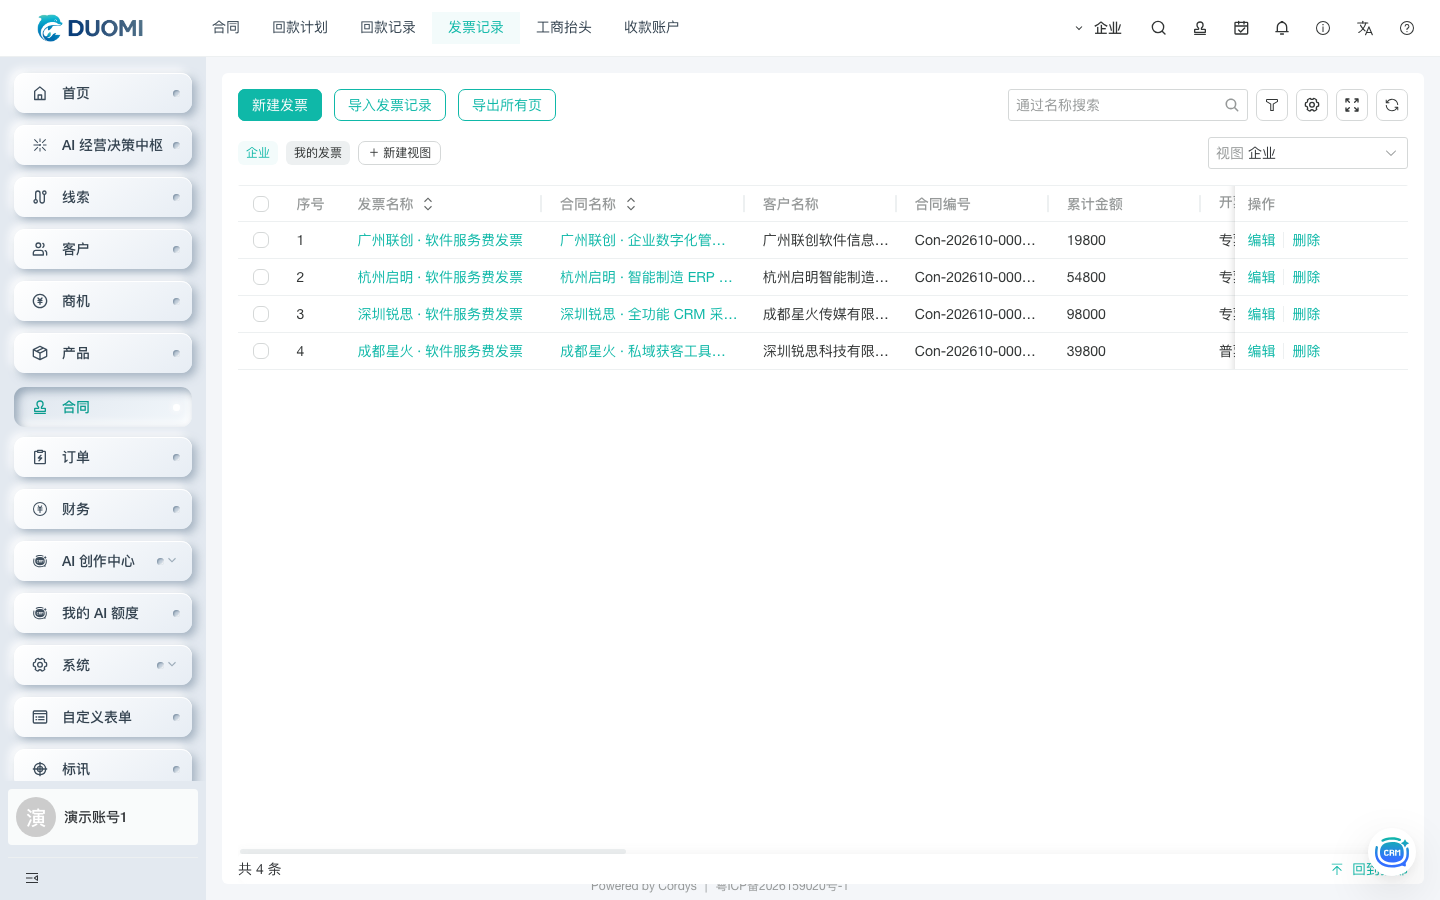Open the calendar icon in top bar

coord(1241,28)
